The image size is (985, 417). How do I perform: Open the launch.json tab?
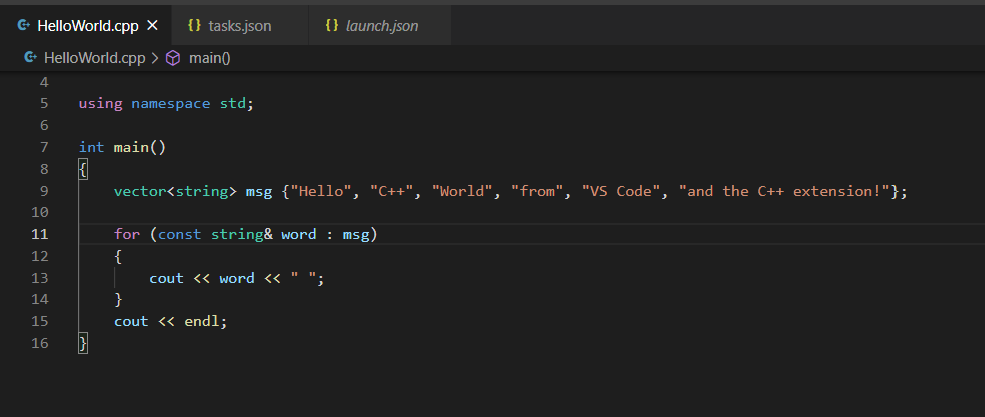click(381, 26)
